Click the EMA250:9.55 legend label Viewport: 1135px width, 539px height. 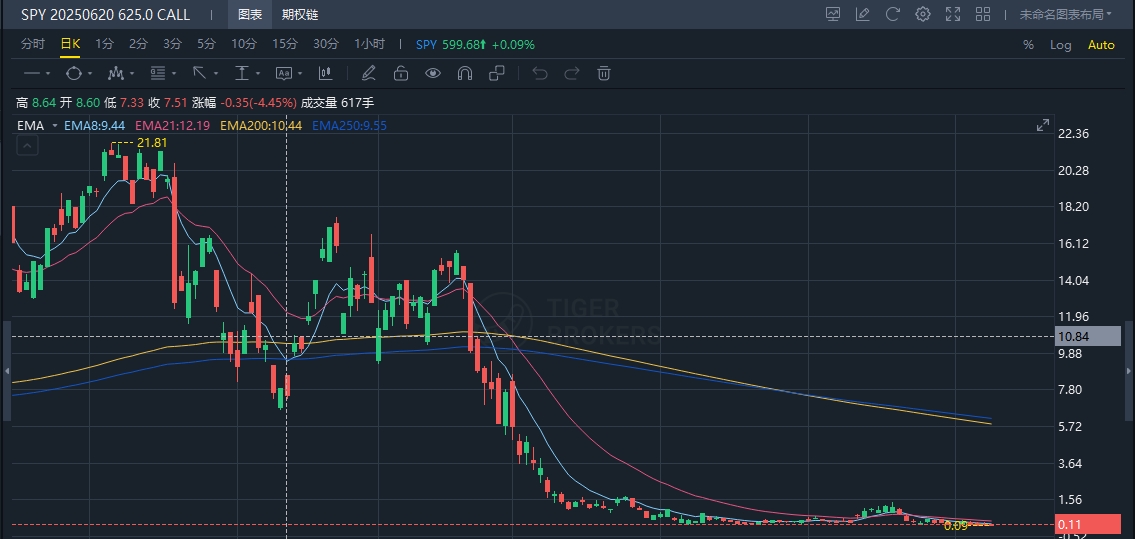pyautogui.click(x=350, y=126)
